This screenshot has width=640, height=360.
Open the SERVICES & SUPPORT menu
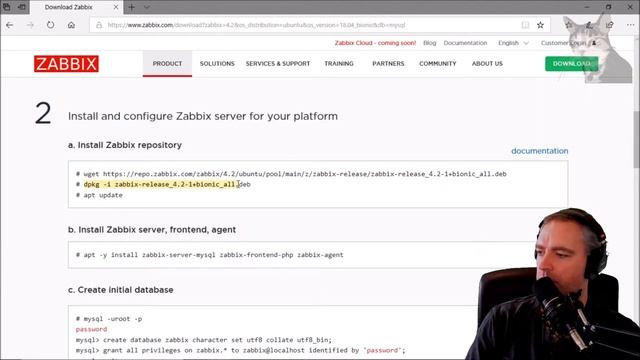278,64
